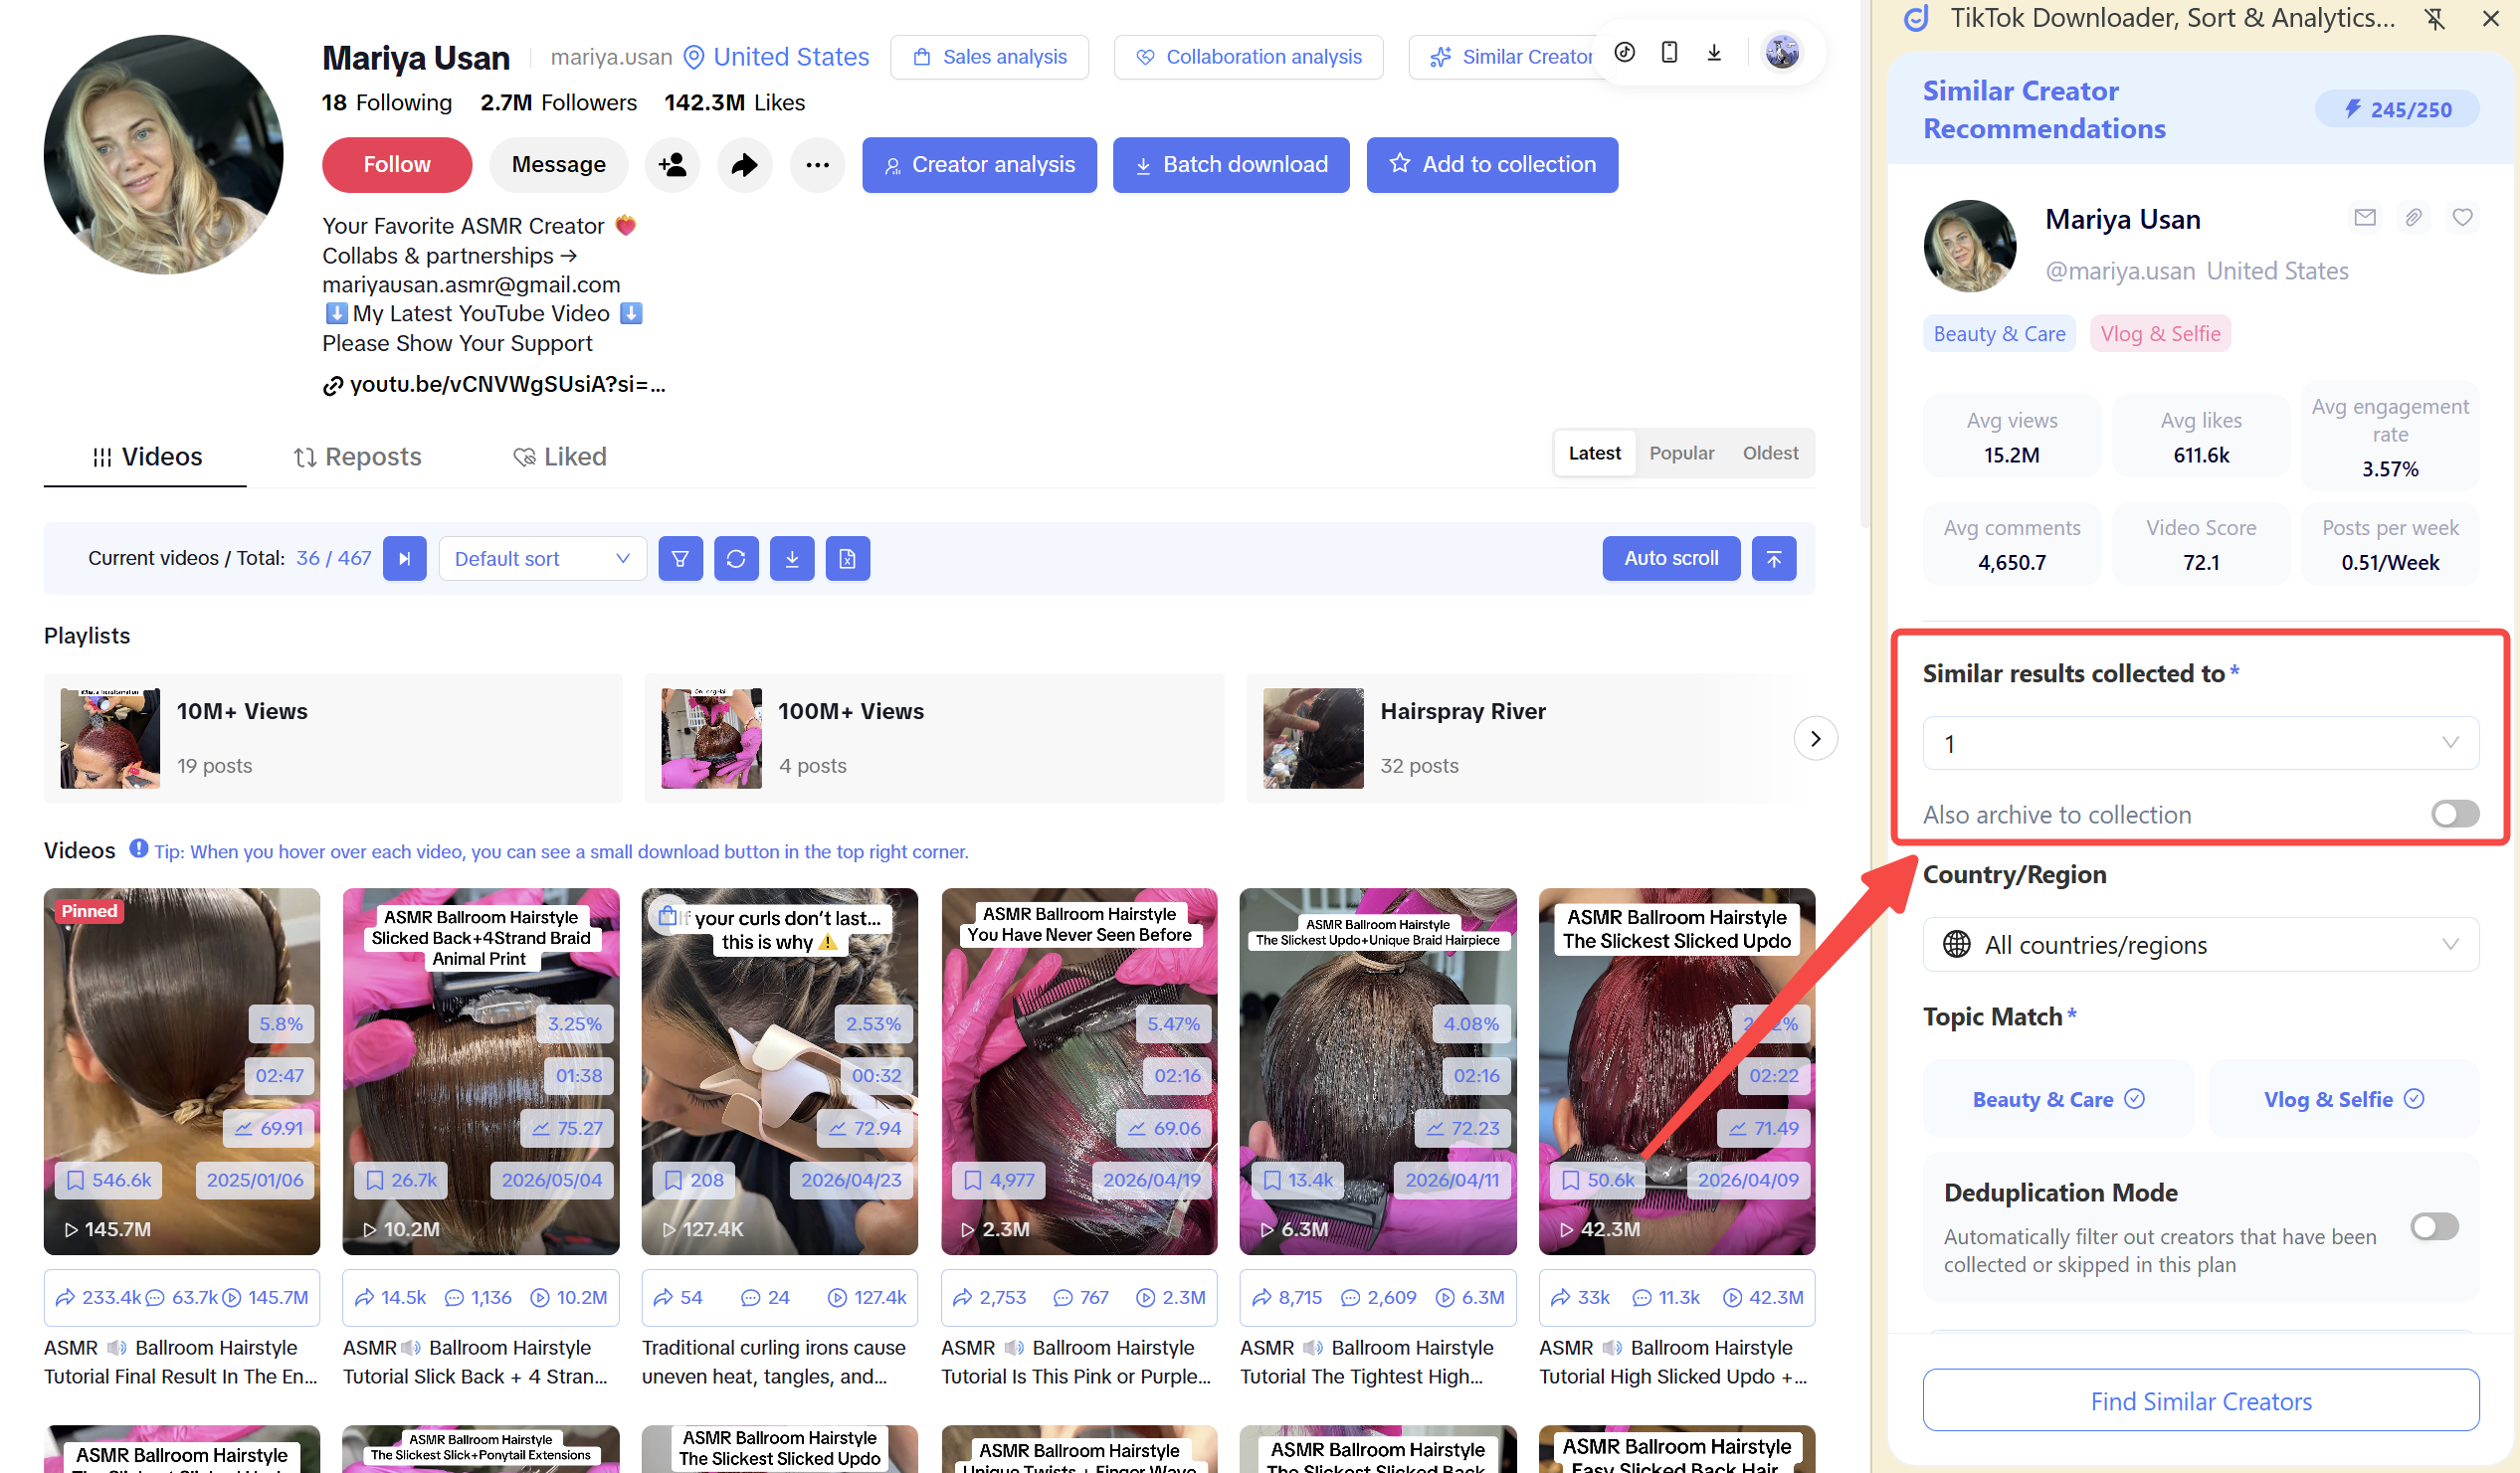Click the skip-to-end icon beside video count
The width and height of the screenshot is (2520, 1473).
pos(405,558)
